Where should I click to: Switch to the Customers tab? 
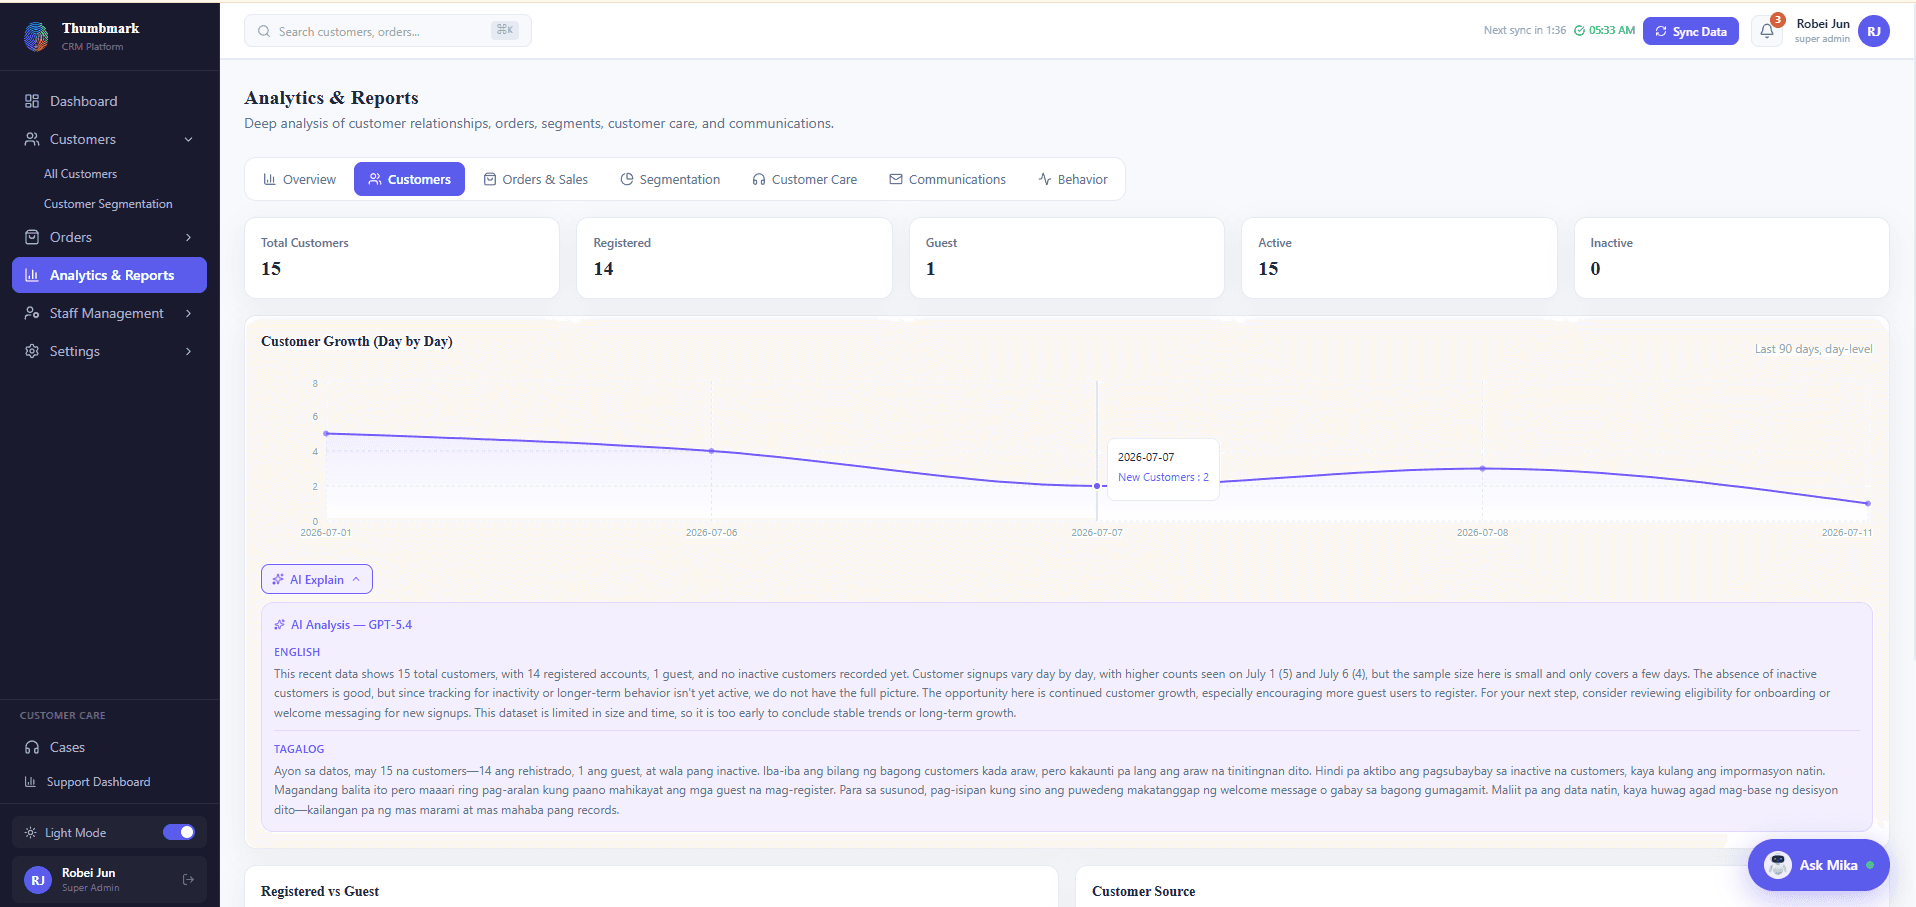[409, 179]
